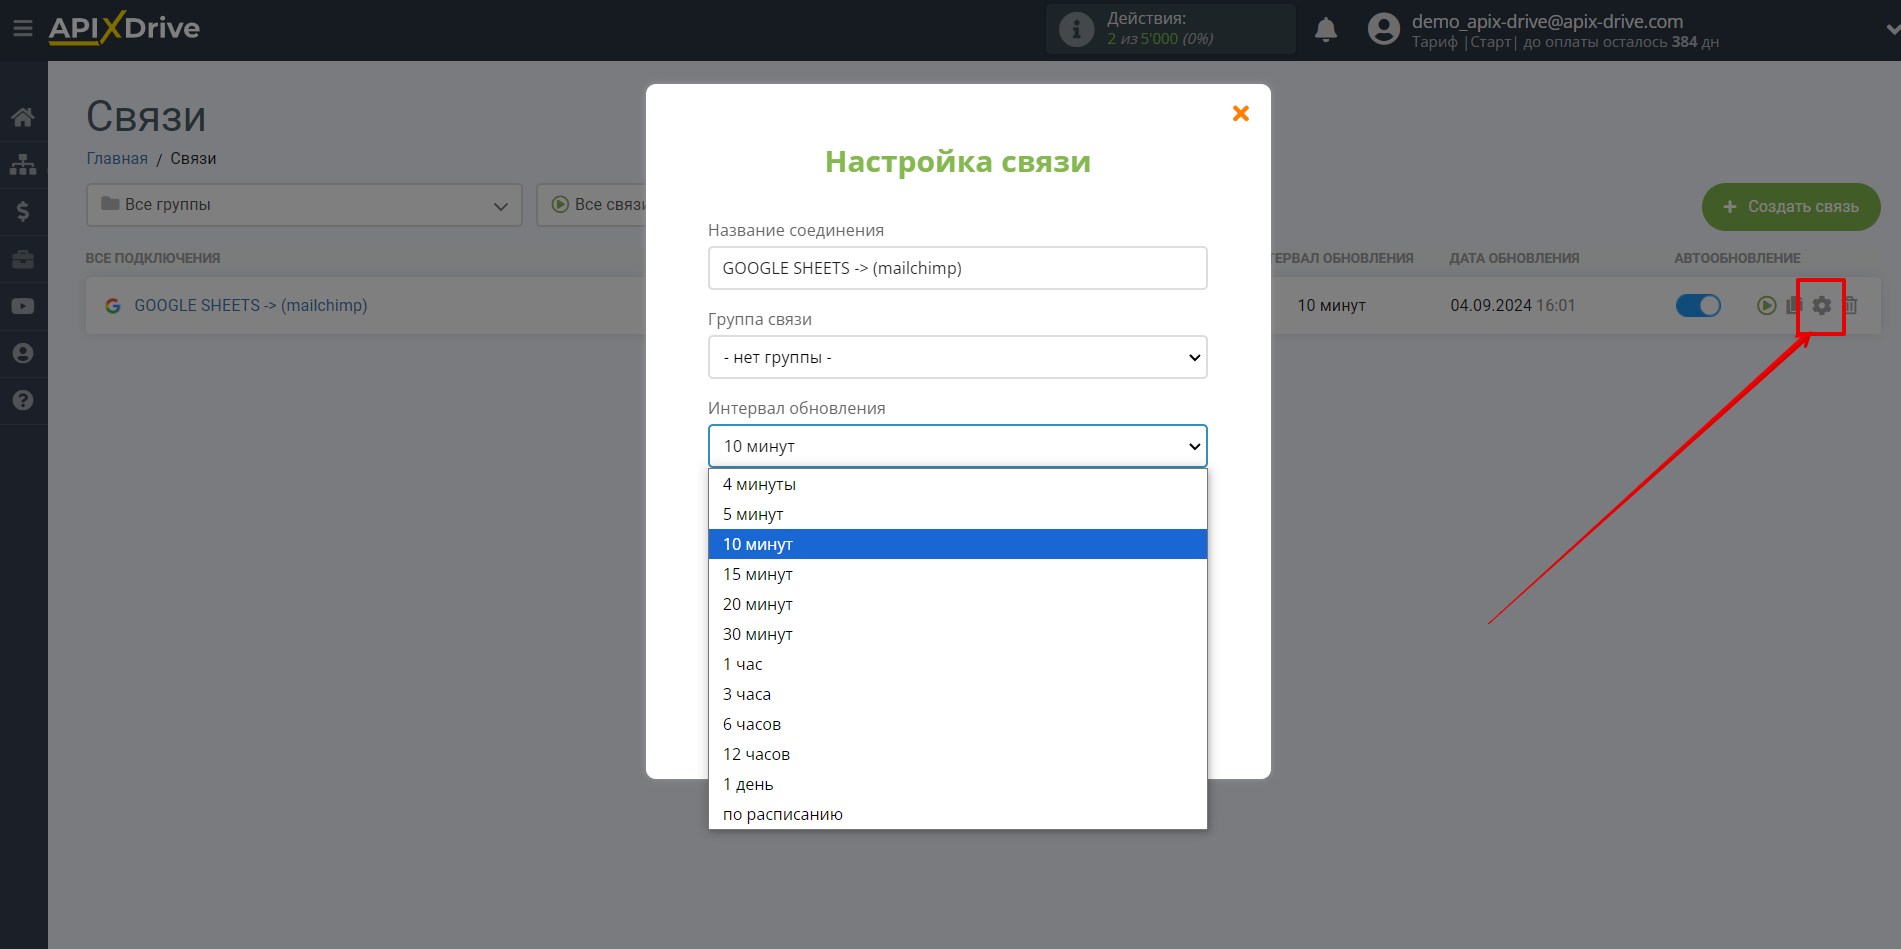1901x949 pixels.
Task: Open GOOGLE SHEETS -> (mailchimp) connection link
Action: click(251, 305)
